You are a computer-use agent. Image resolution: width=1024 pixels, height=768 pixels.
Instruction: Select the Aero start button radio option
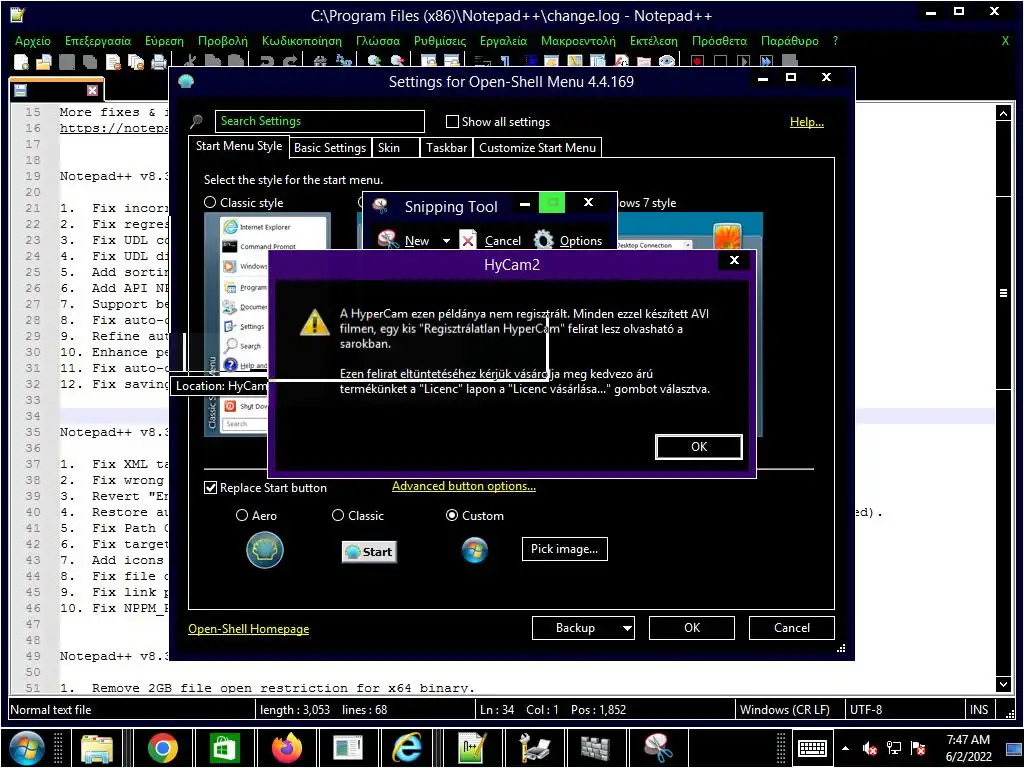(x=242, y=515)
